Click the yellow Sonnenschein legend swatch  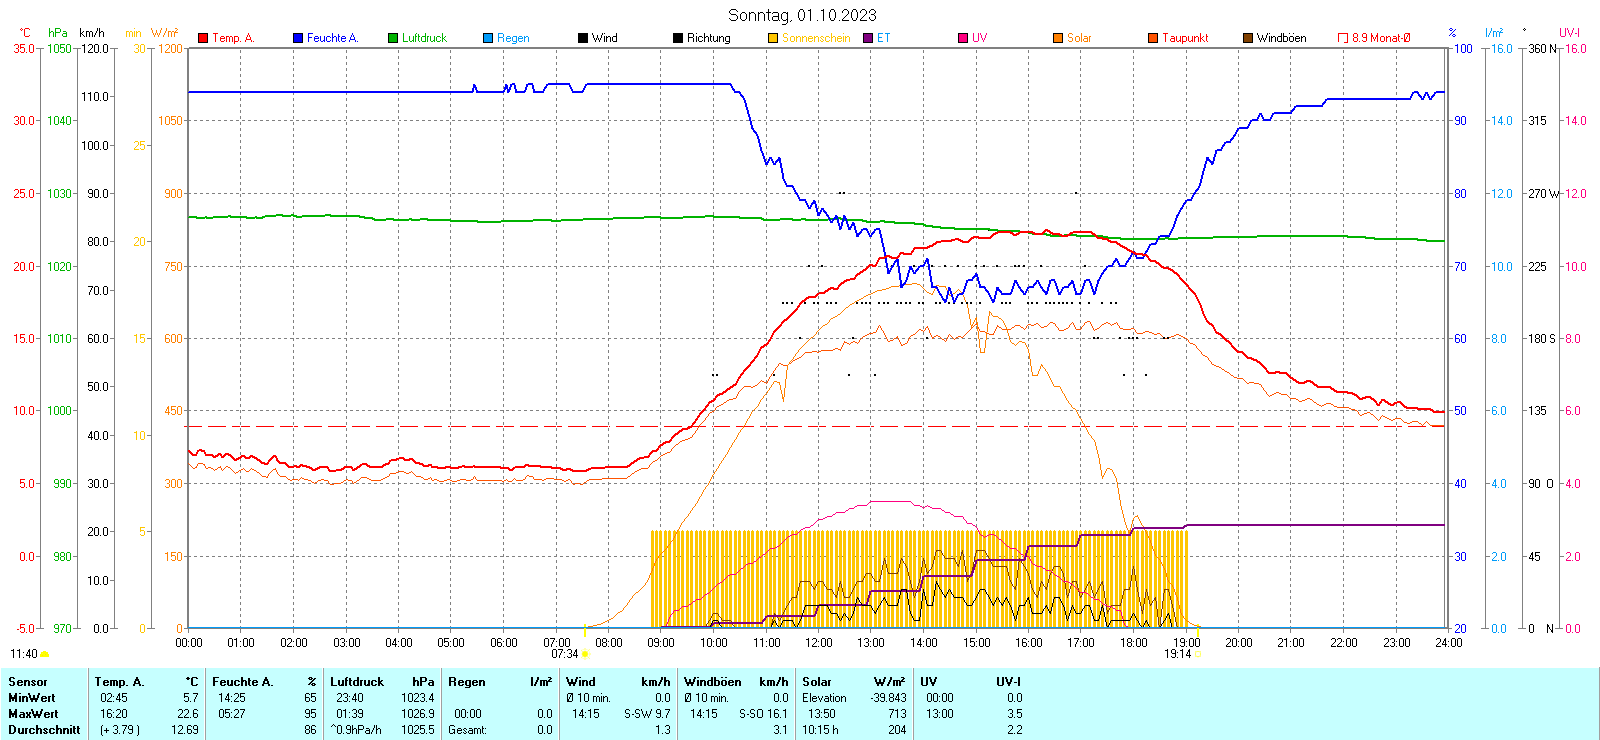click(x=773, y=38)
